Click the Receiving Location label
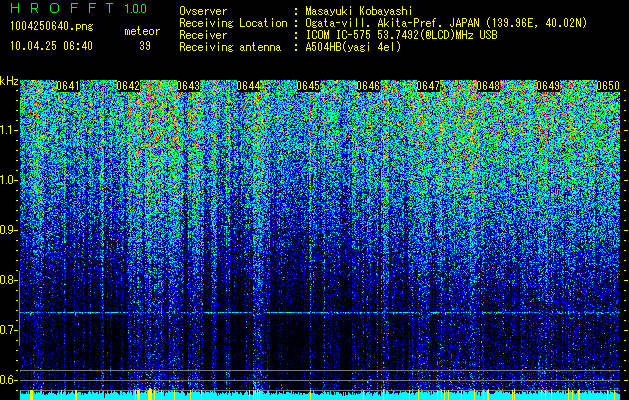 [233, 23]
